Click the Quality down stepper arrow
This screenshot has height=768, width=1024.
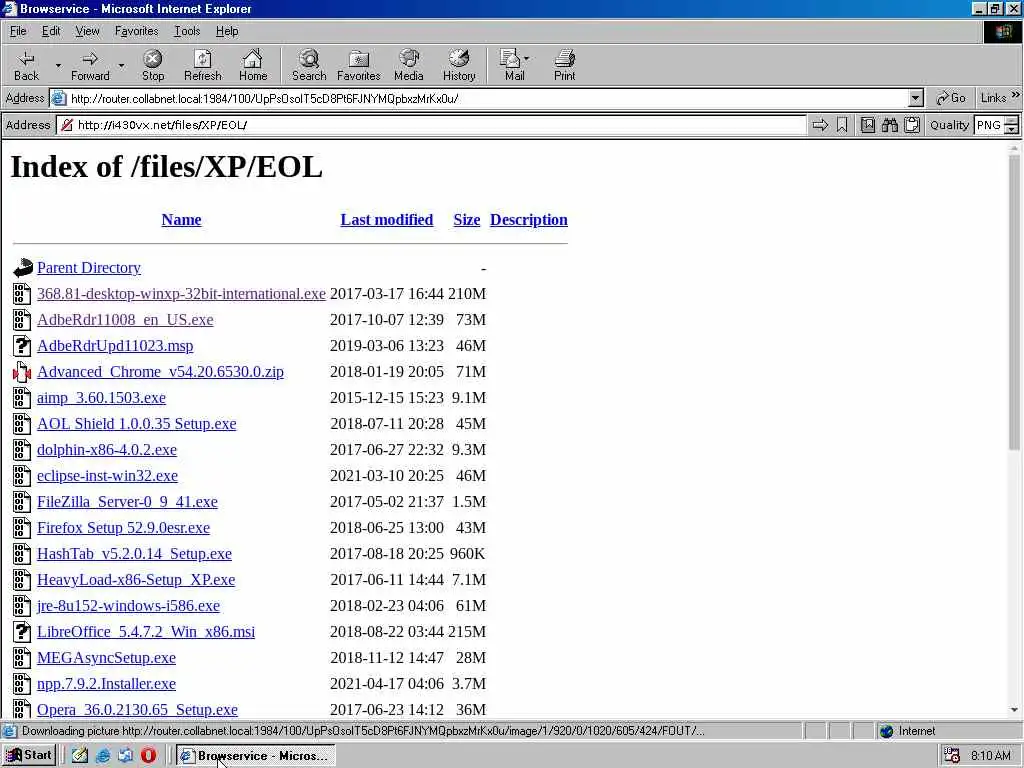[1012, 129]
